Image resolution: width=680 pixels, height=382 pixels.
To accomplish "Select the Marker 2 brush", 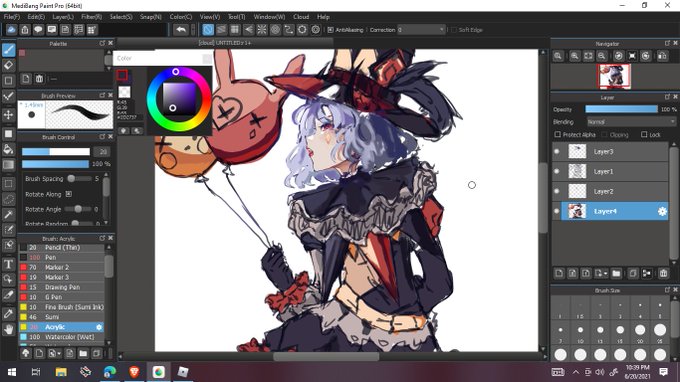I will (x=62, y=267).
